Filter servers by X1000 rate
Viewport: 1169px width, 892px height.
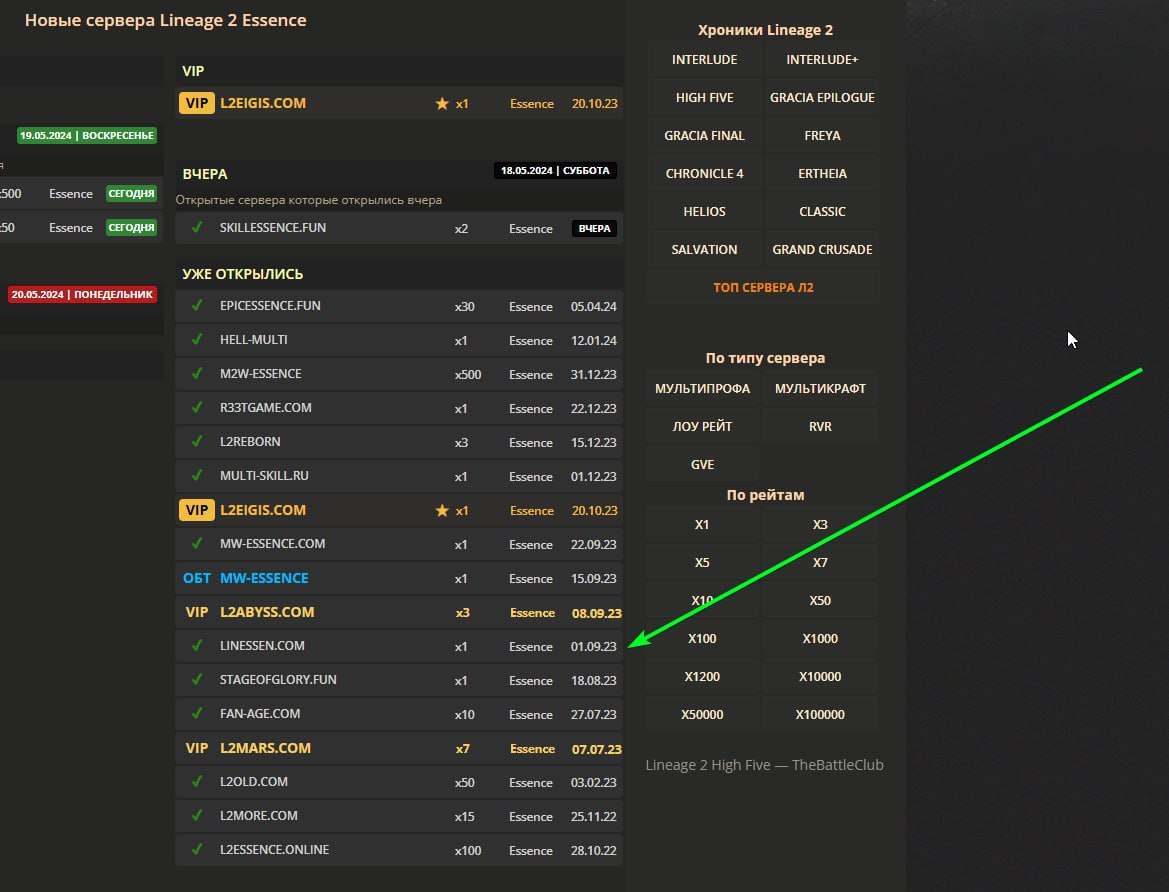click(820, 639)
